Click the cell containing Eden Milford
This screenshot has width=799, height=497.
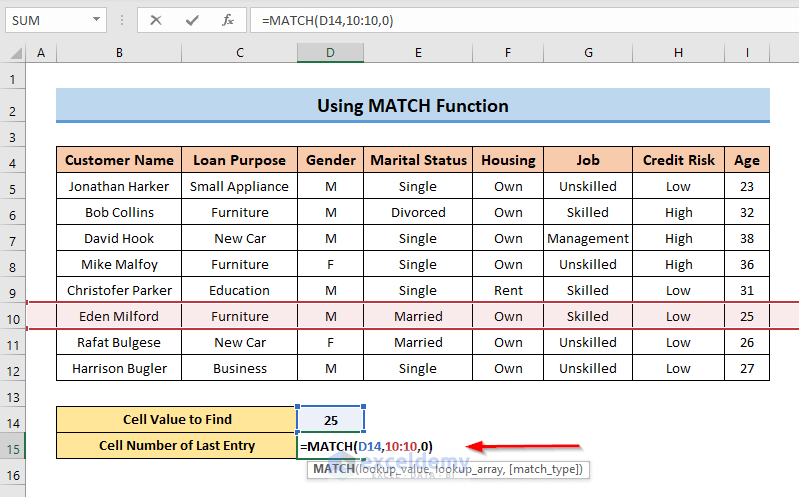[x=119, y=316]
